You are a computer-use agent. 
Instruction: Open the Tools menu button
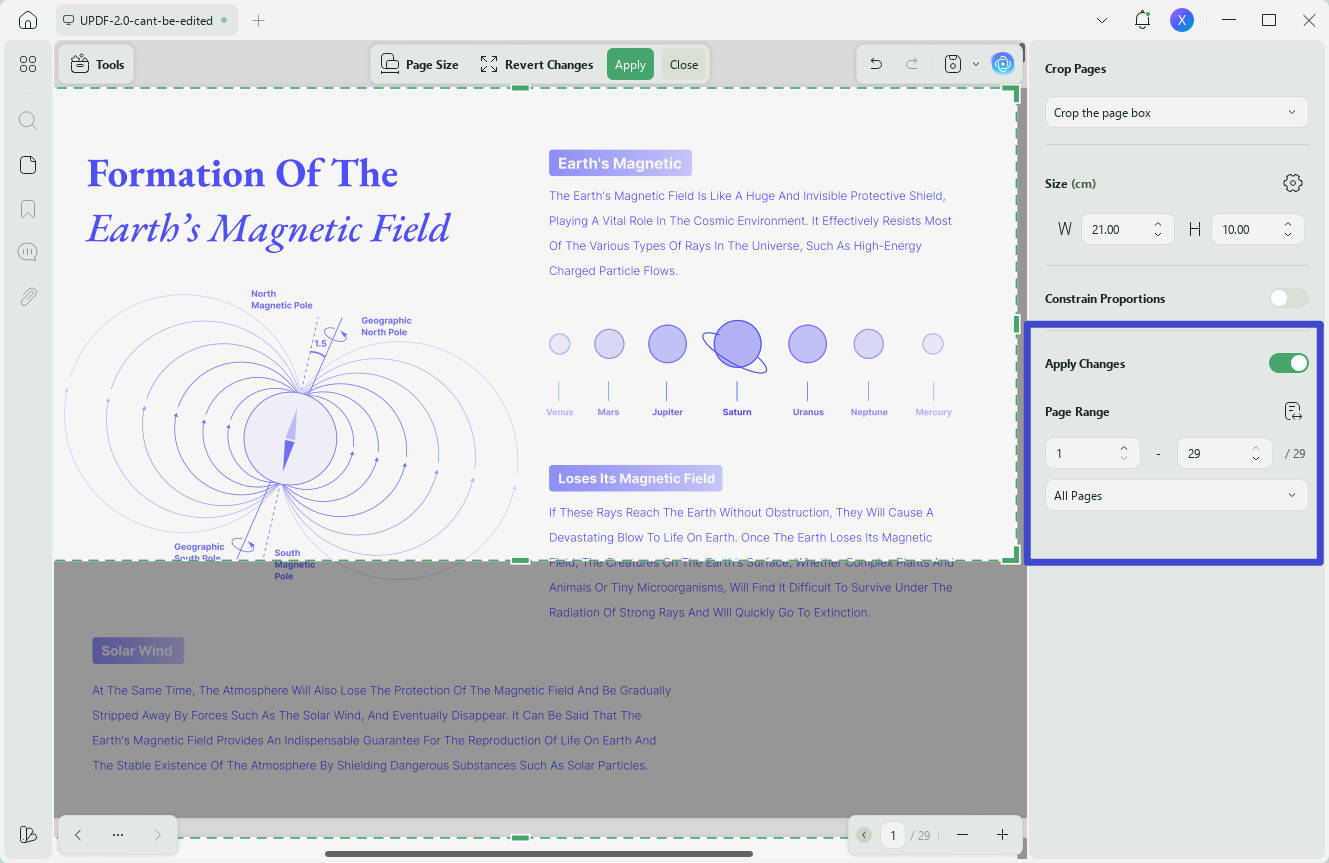[97, 64]
